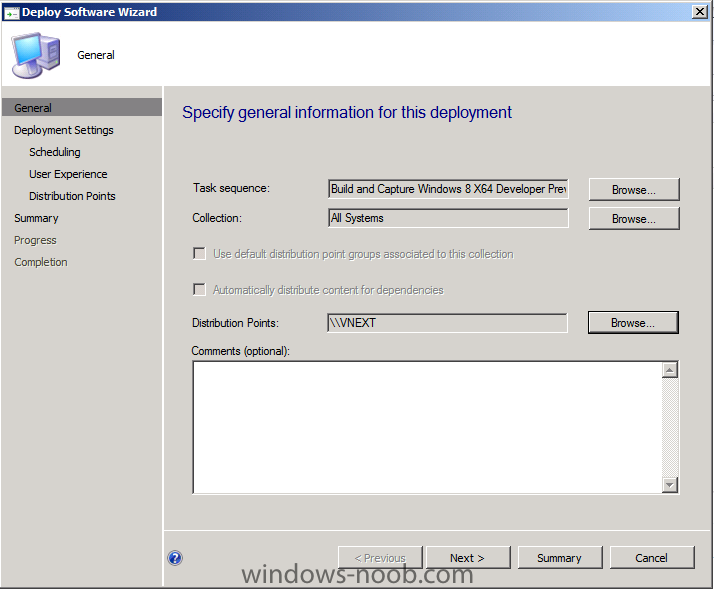The width and height of the screenshot is (714, 589).
Task: Select the Progress step in sidebar
Action: (35, 240)
